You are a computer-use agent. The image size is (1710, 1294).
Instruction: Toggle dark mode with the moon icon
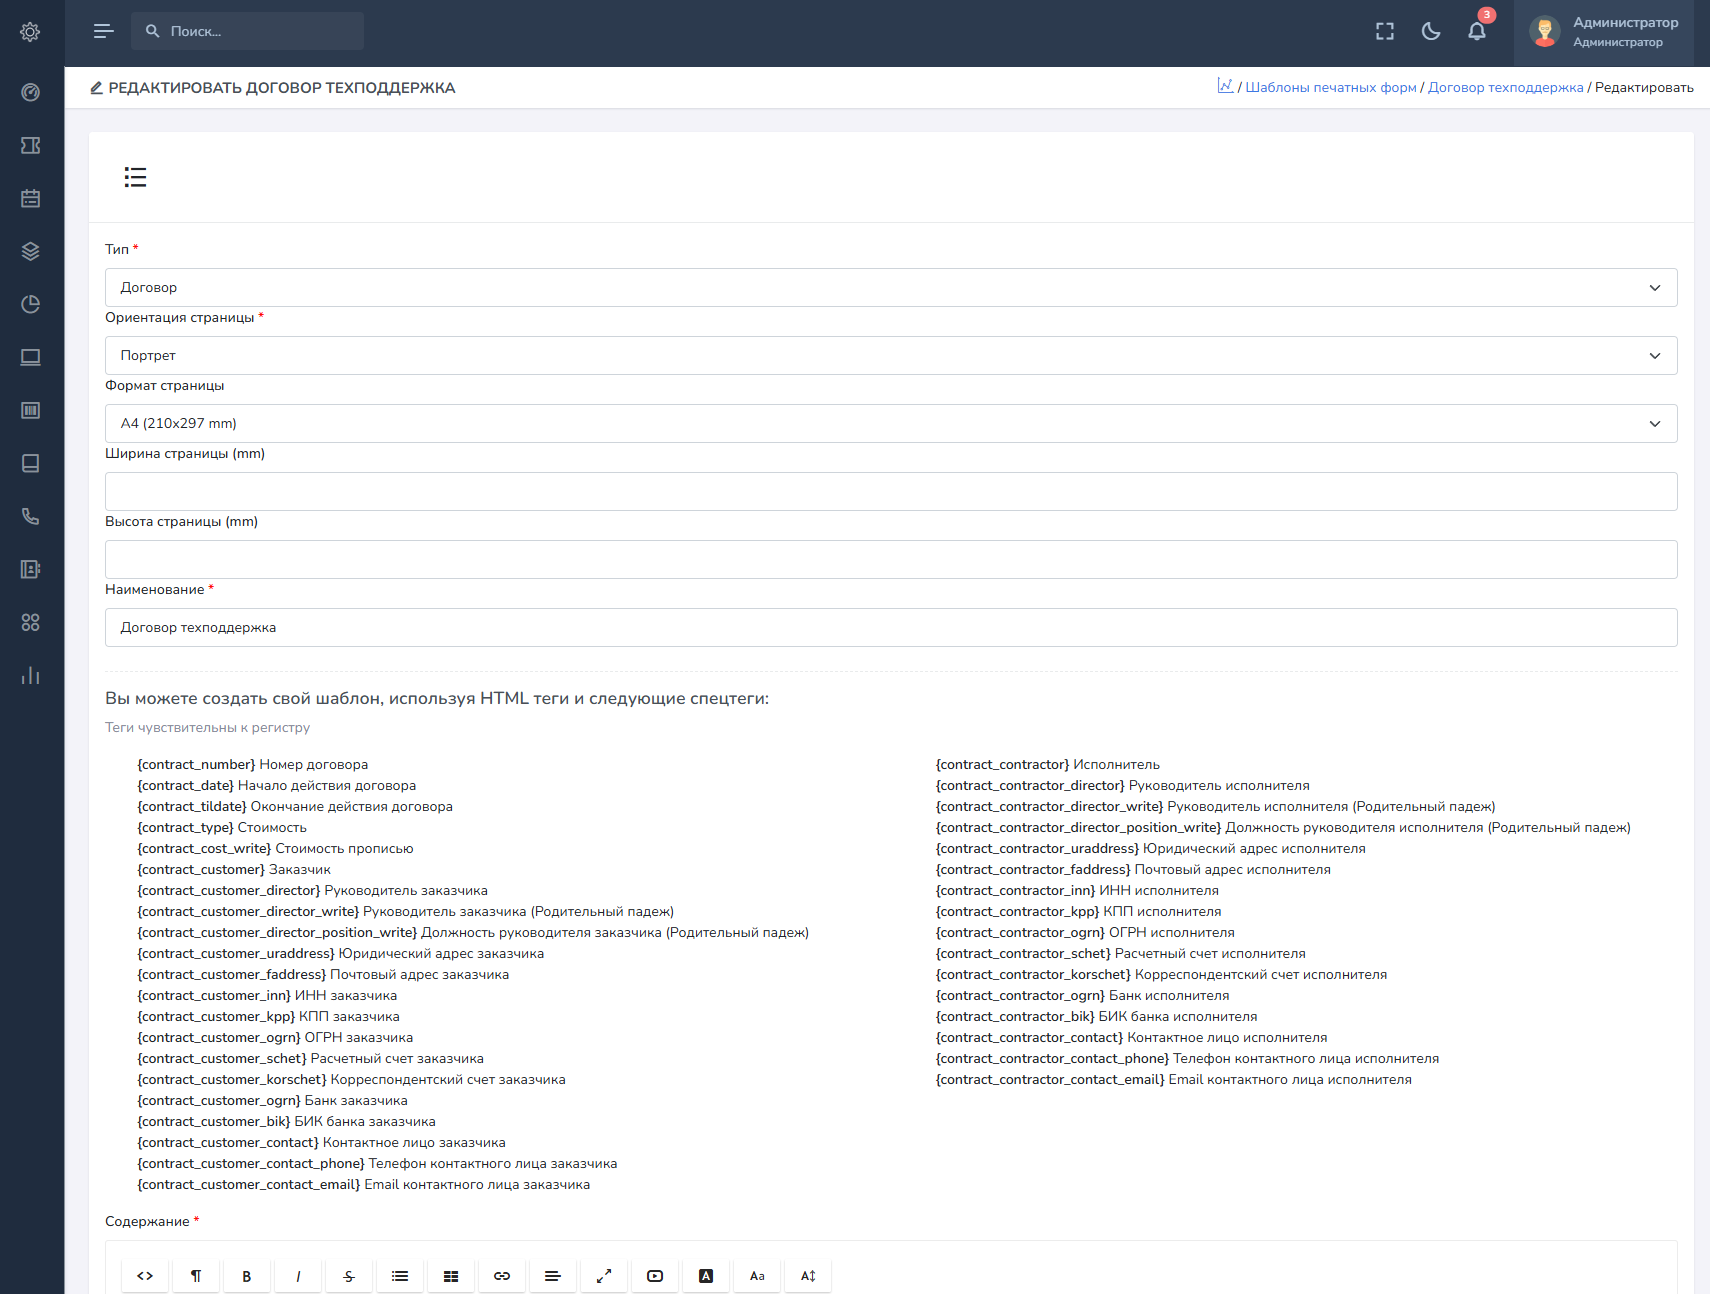[1431, 32]
